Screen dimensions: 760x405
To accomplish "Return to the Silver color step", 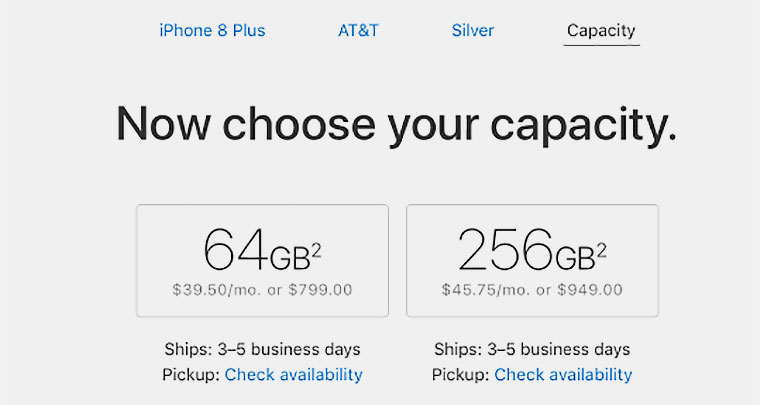I will [x=473, y=30].
